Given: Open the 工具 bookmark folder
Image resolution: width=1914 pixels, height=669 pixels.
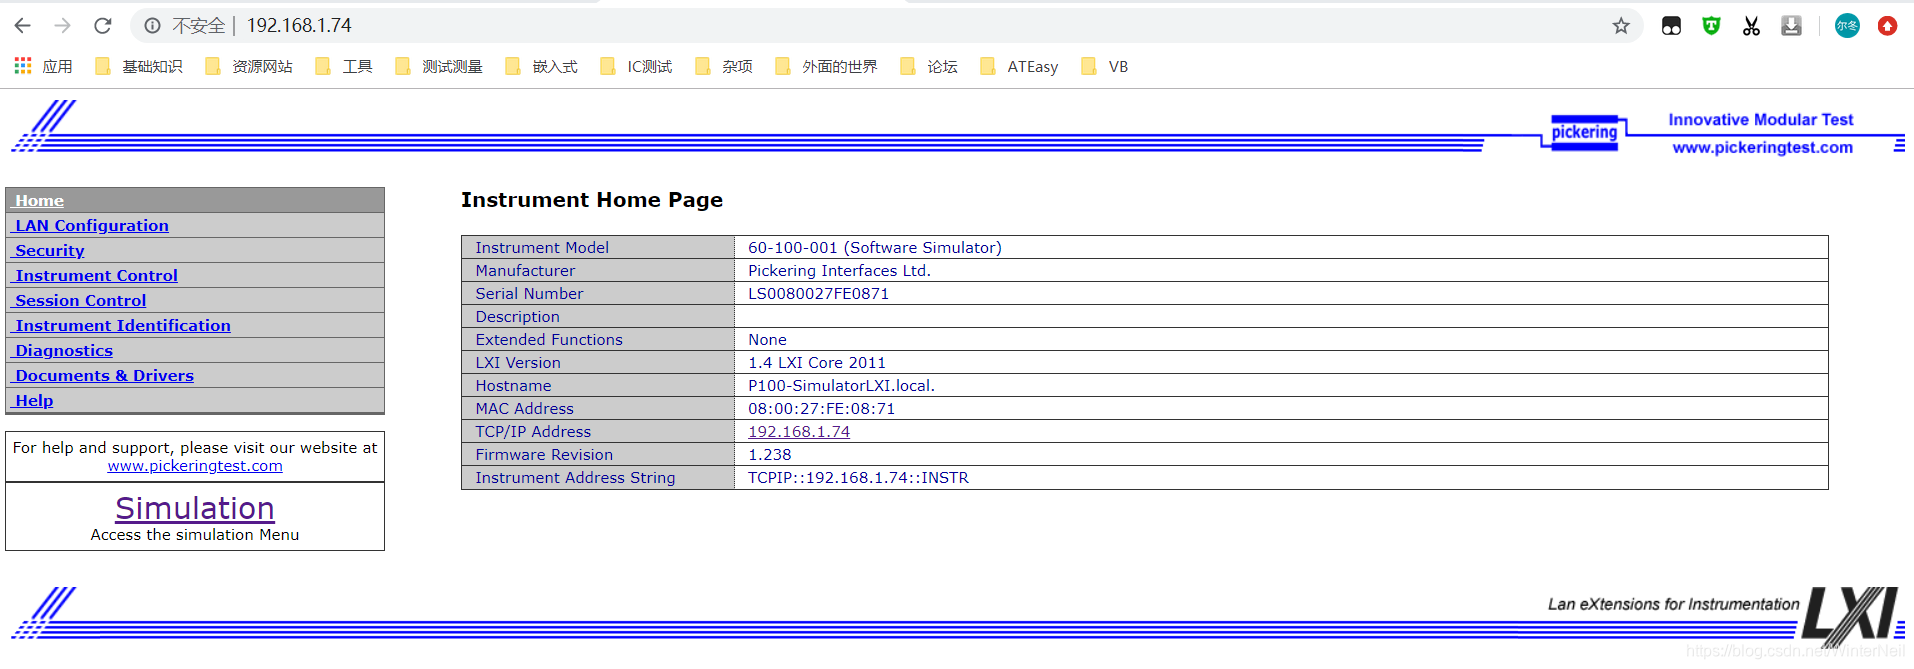Looking at the screenshot, I should (344, 67).
